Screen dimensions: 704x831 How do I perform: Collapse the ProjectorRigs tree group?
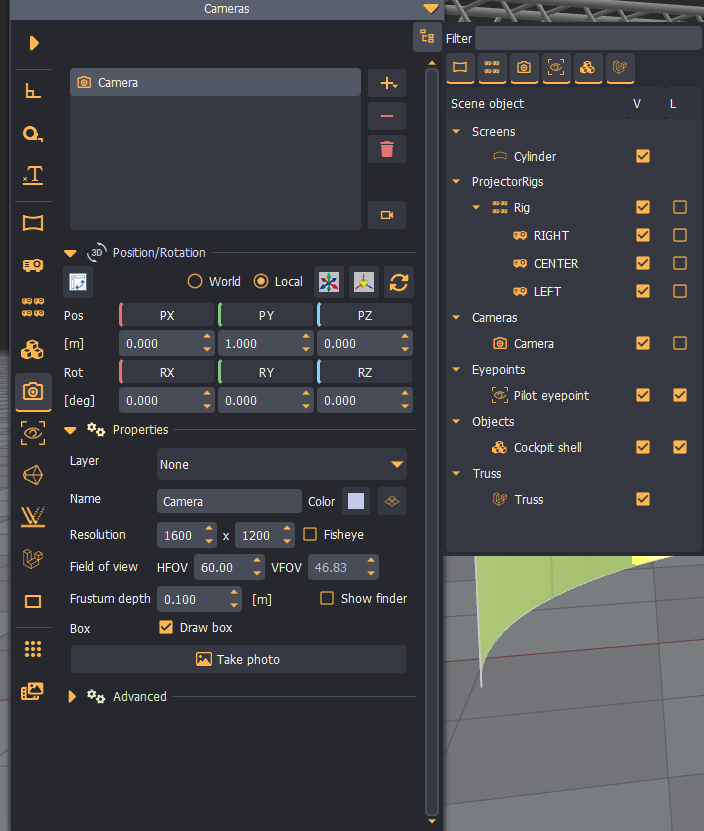(x=456, y=181)
